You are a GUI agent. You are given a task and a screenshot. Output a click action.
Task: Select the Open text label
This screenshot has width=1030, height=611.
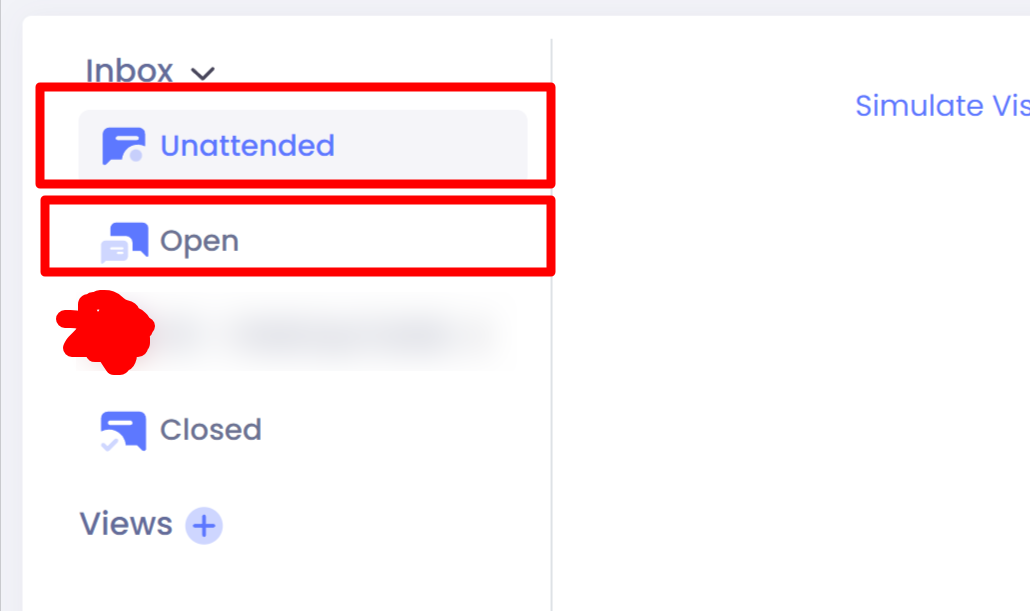pyautogui.click(x=199, y=242)
